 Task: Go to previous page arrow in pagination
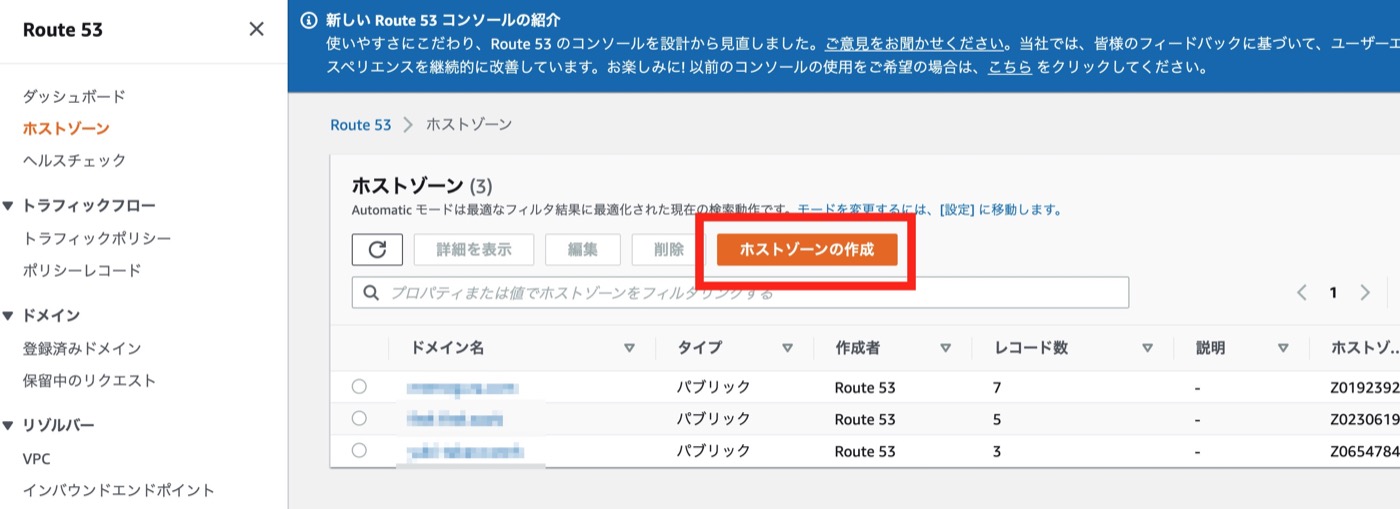tap(1302, 293)
